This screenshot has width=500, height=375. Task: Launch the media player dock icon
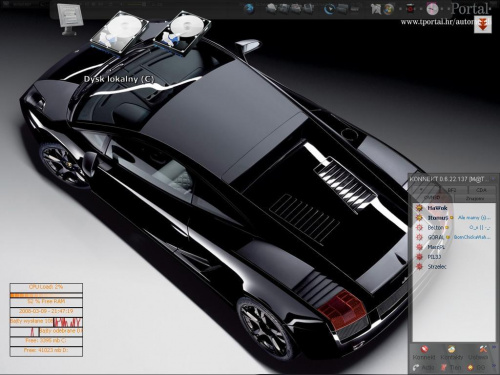point(329,9)
